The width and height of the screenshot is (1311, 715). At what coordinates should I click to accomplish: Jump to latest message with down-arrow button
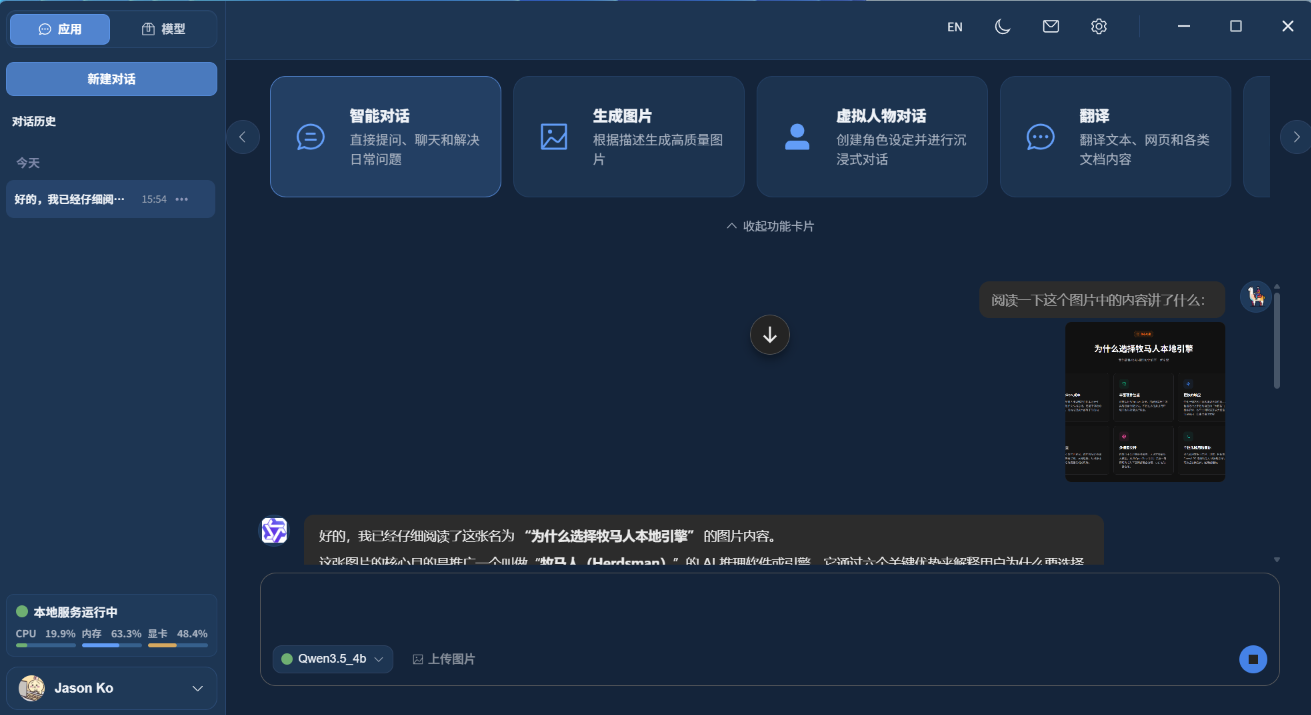[x=770, y=335]
